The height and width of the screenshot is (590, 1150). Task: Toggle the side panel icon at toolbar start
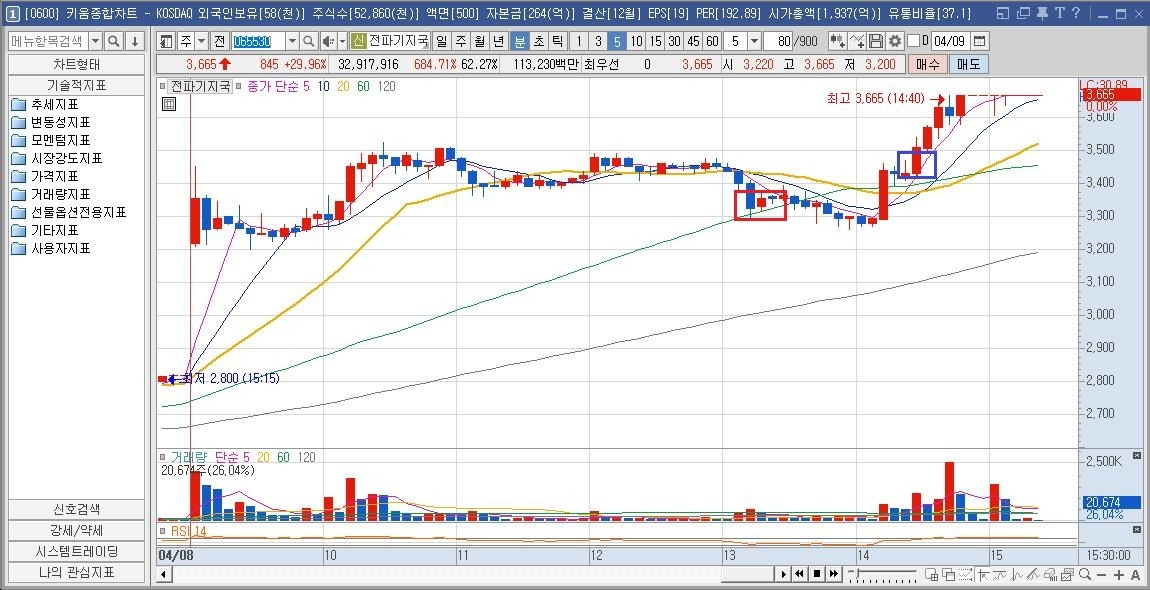(x=166, y=41)
